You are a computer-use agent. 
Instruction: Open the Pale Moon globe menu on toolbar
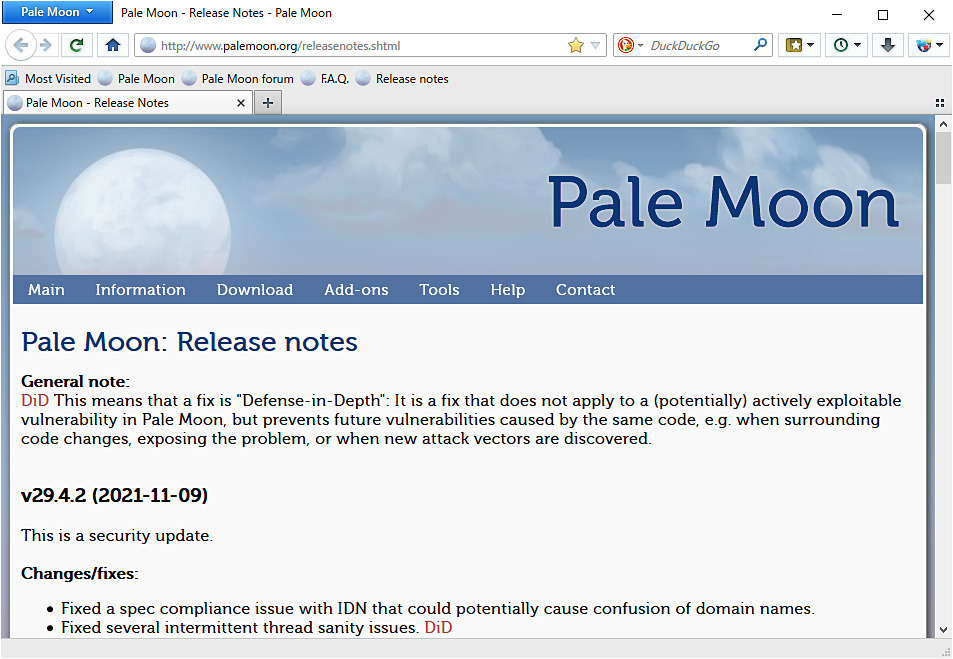(x=925, y=45)
